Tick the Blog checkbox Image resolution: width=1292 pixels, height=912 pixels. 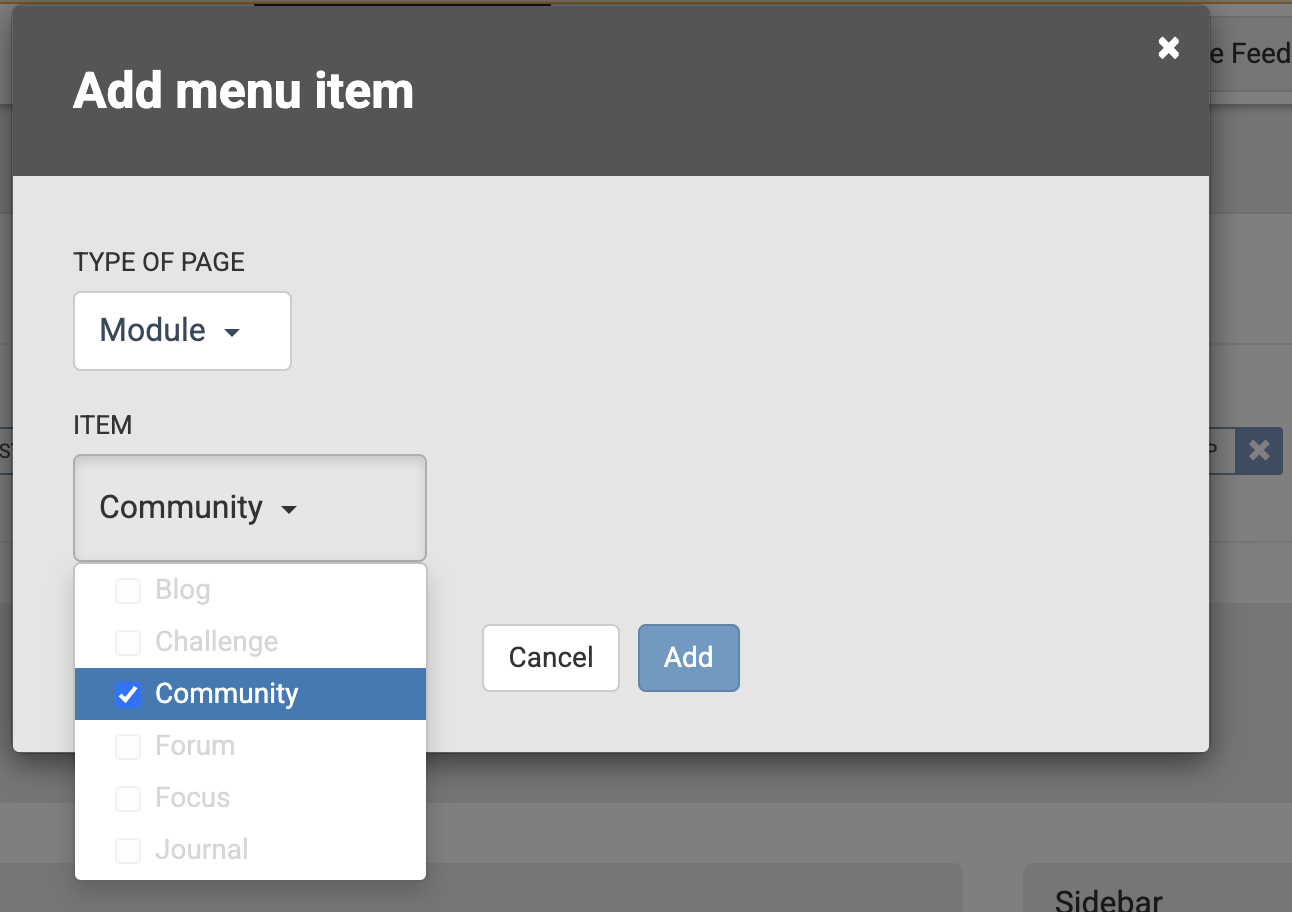(128, 591)
